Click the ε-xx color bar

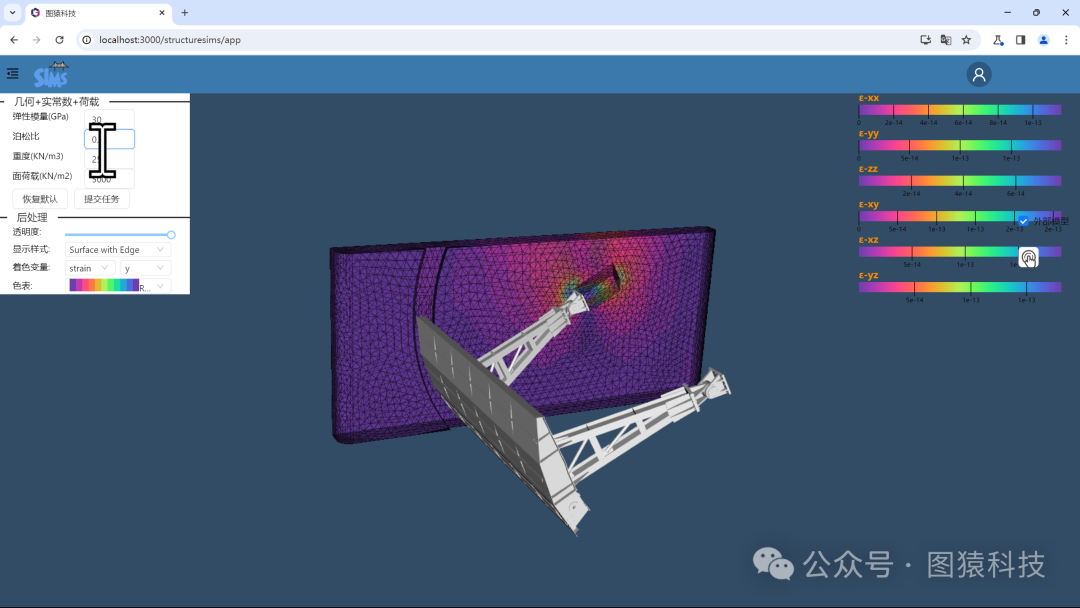[959, 110]
